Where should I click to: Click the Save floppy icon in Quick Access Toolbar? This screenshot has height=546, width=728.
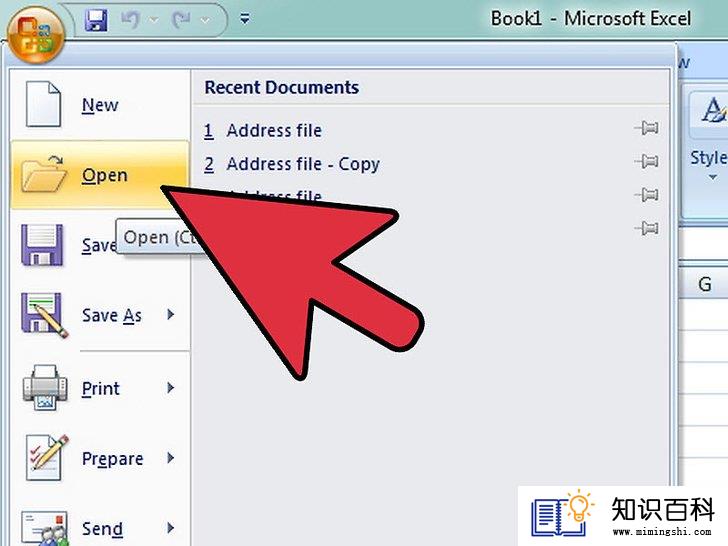(97, 20)
